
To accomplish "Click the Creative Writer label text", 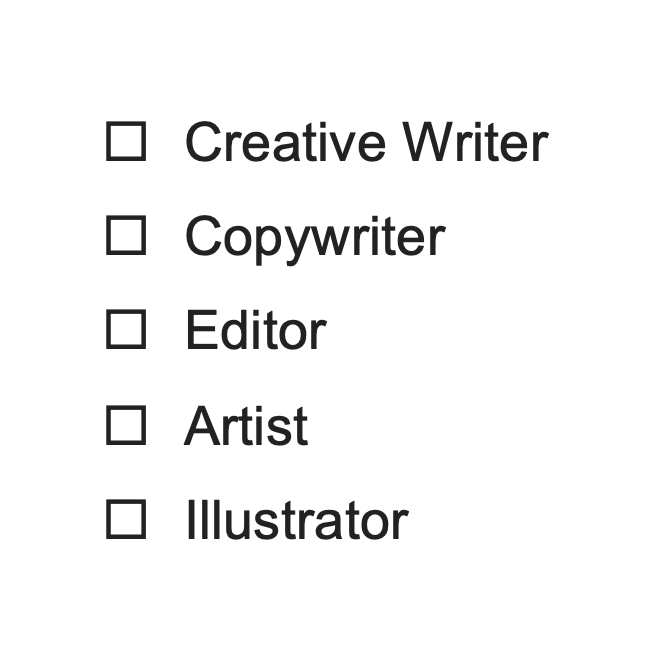I will [x=366, y=142].
